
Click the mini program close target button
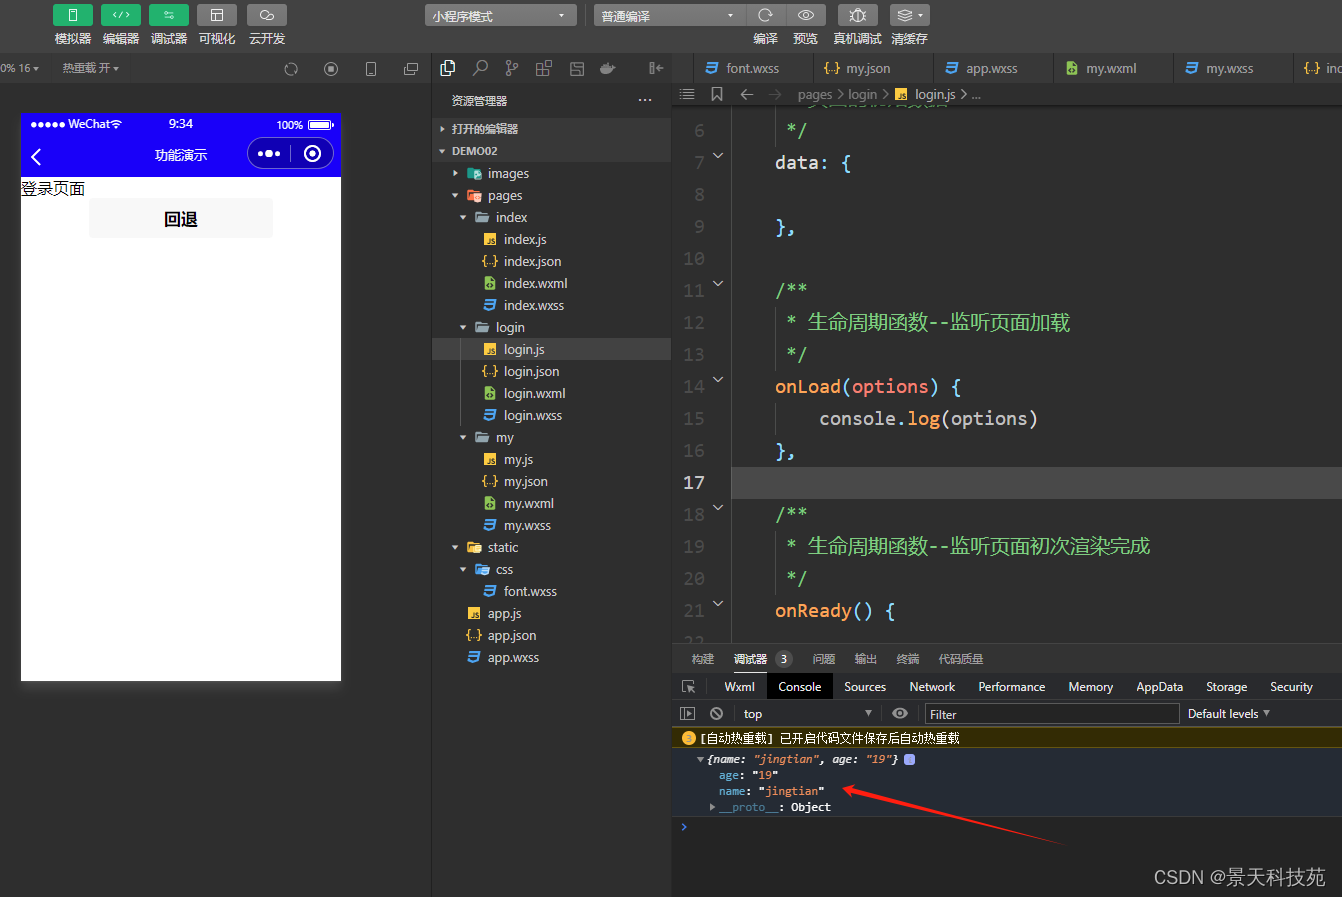click(312, 153)
